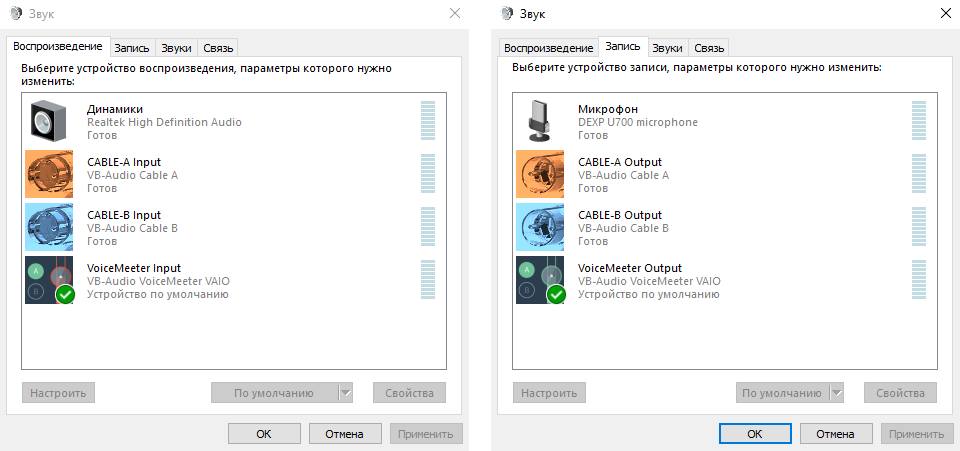Click the blue CABLE-B Input icon
This screenshot has height=451, width=960.
pyautogui.click(x=49, y=227)
